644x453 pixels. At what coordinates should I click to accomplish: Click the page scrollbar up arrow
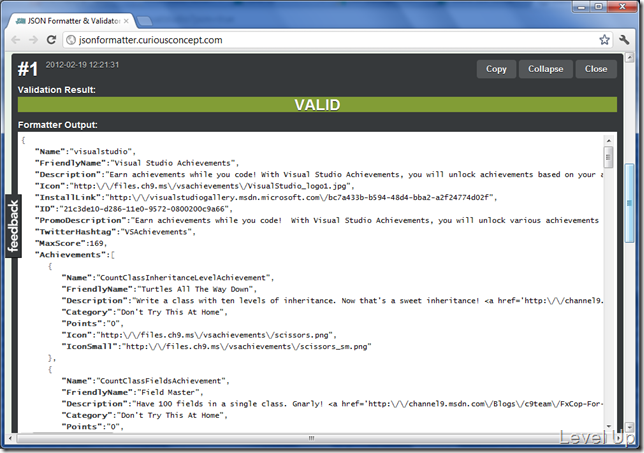(x=629, y=58)
